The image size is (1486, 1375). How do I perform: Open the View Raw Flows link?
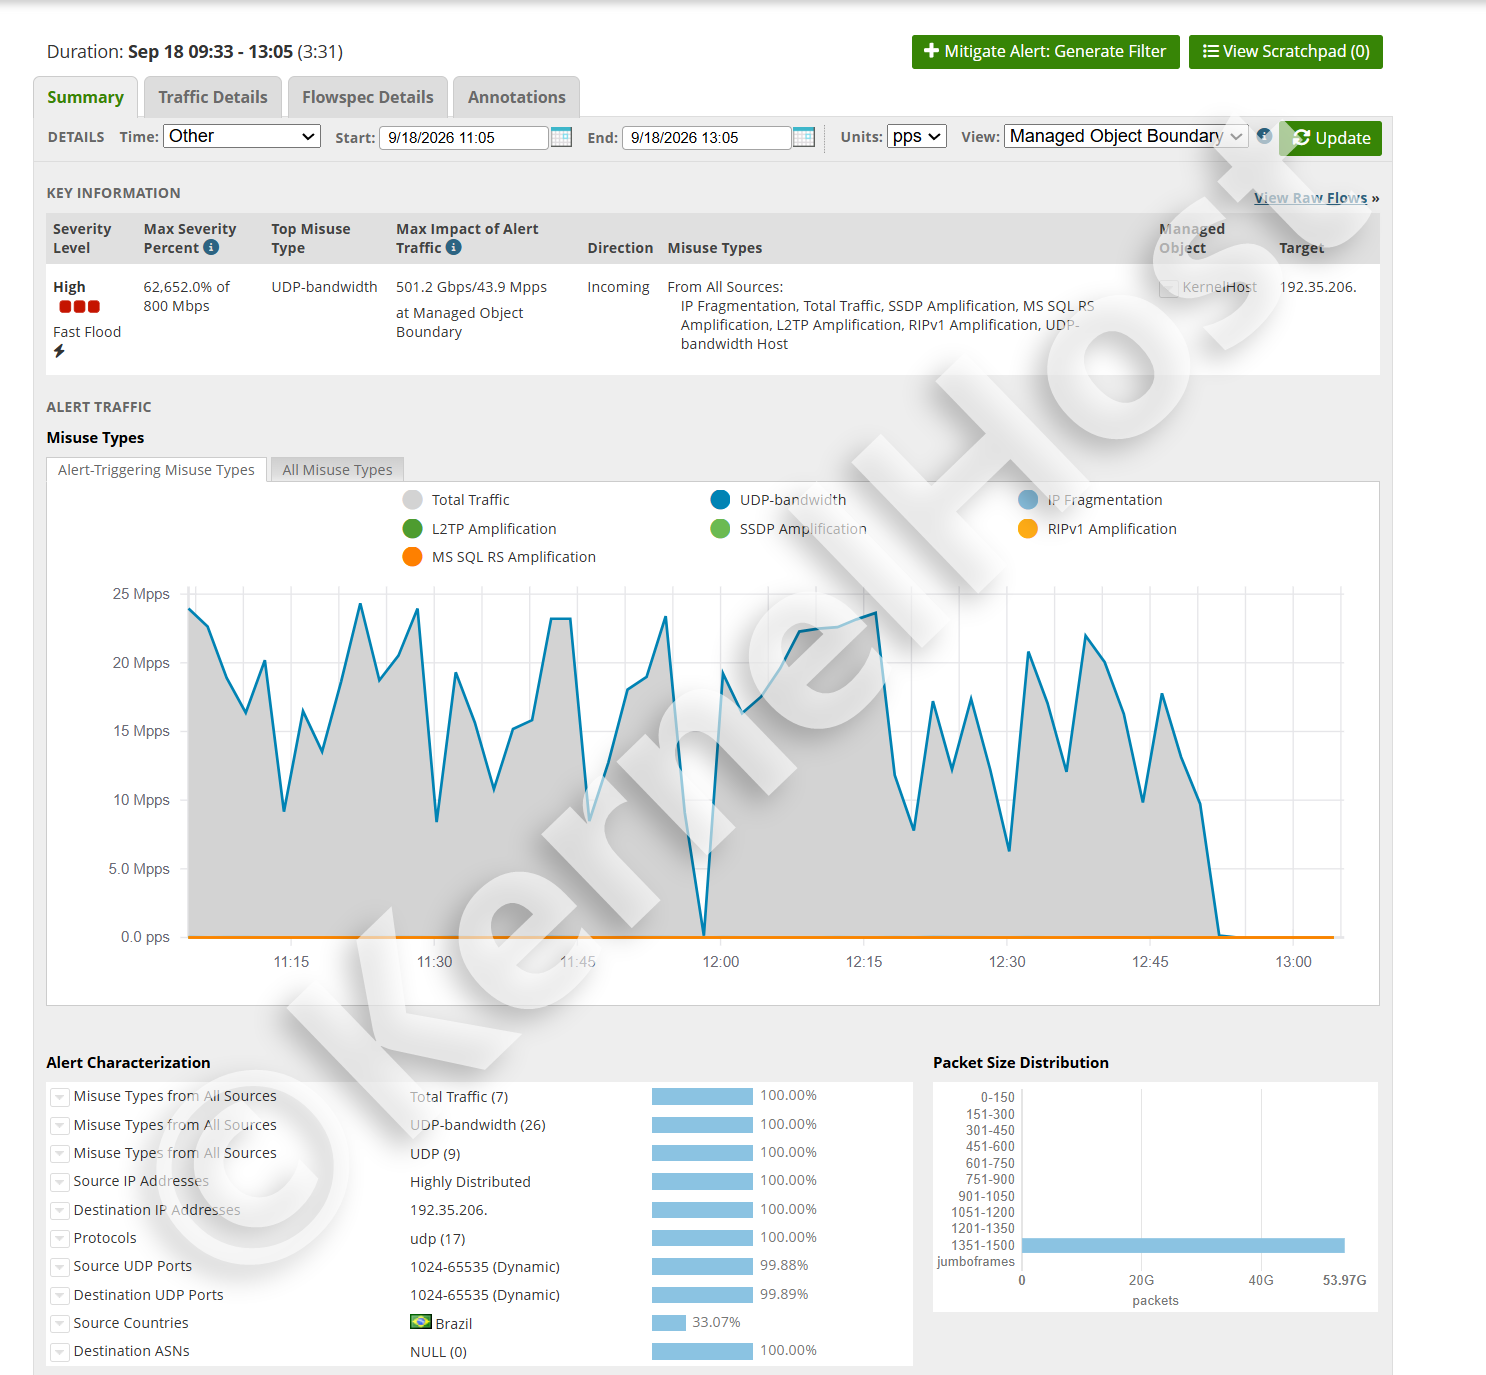tap(1311, 198)
